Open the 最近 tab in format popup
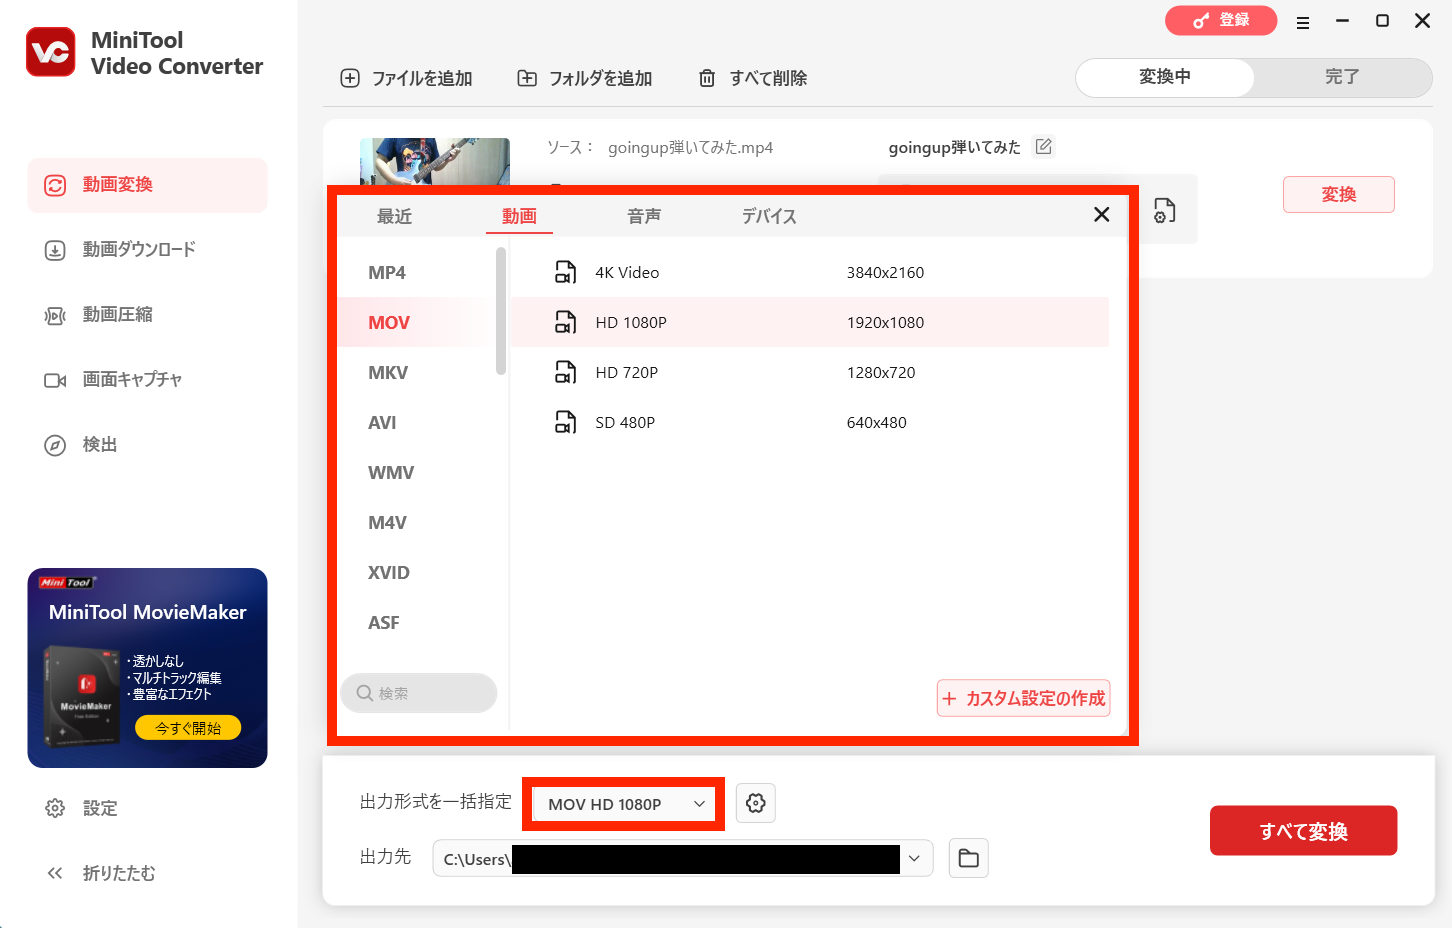 (394, 216)
